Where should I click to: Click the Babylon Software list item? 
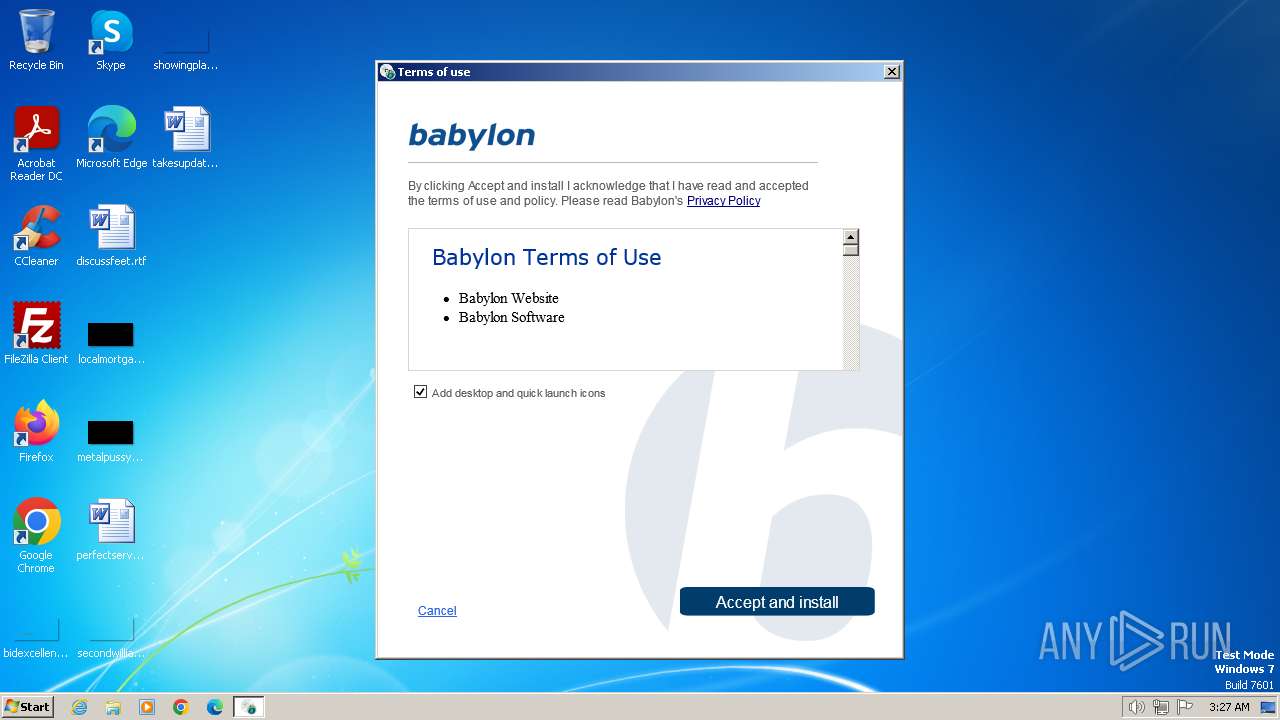coord(511,317)
